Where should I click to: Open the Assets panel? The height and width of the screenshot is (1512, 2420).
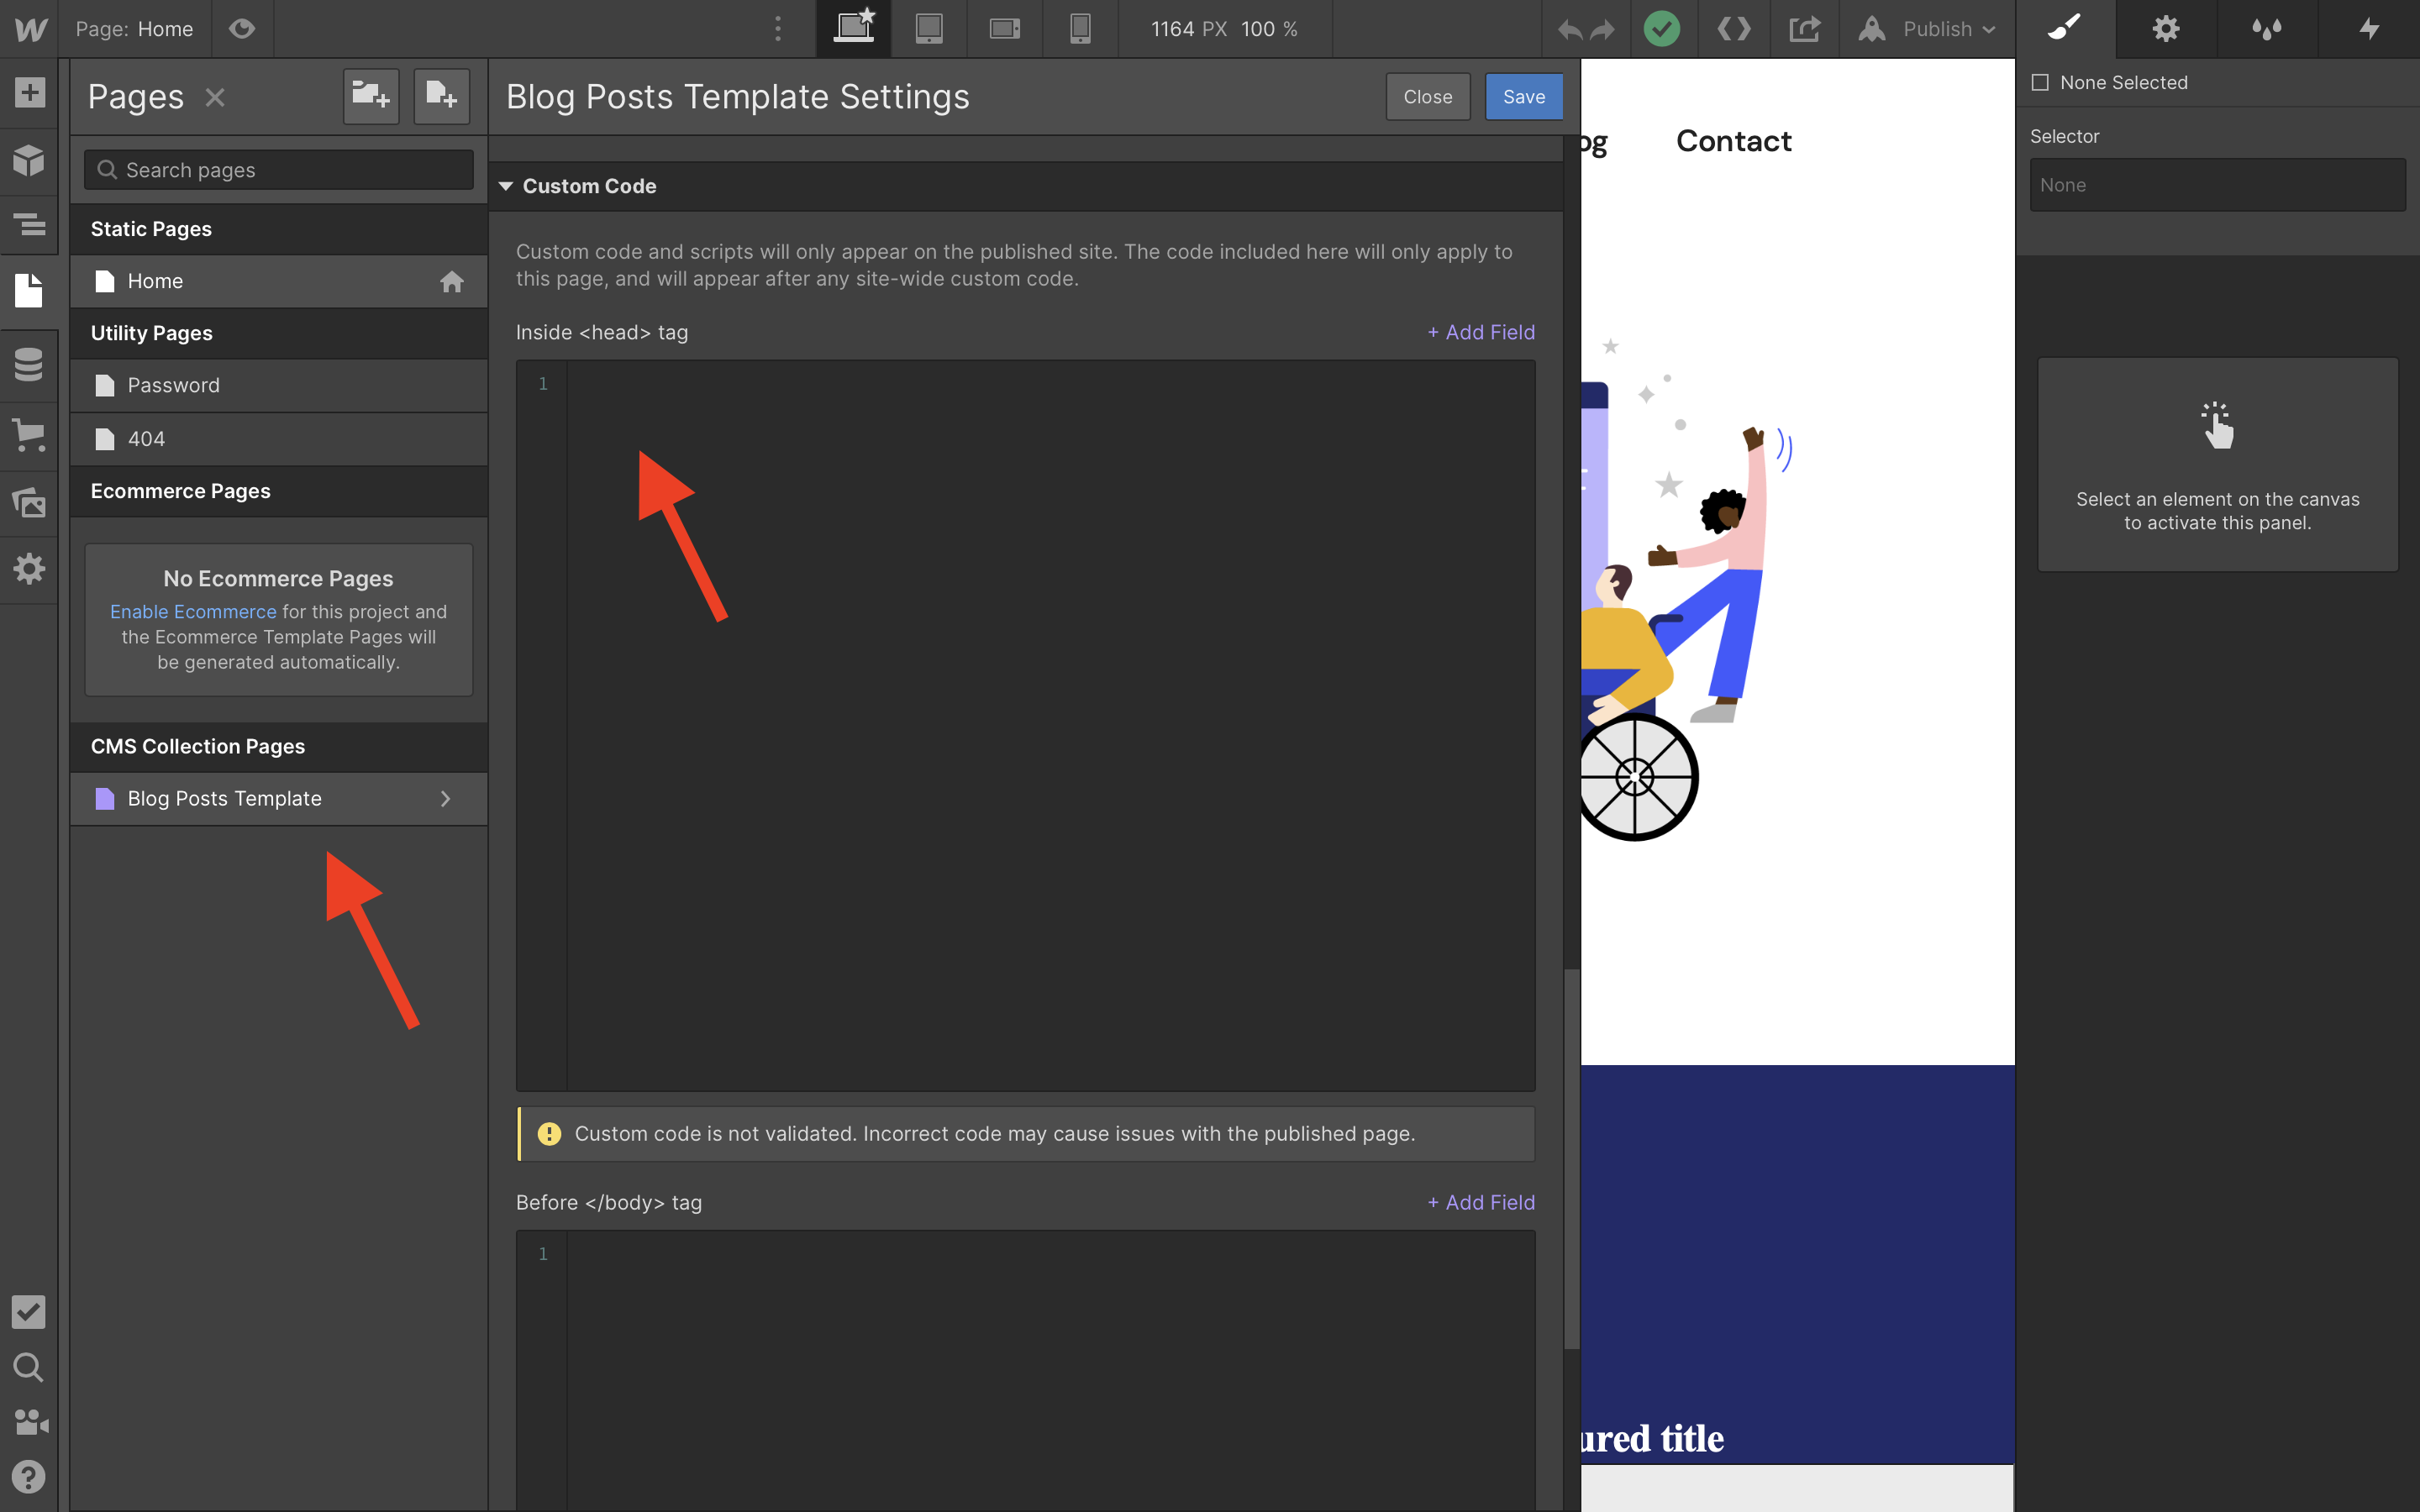click(29, 502)
